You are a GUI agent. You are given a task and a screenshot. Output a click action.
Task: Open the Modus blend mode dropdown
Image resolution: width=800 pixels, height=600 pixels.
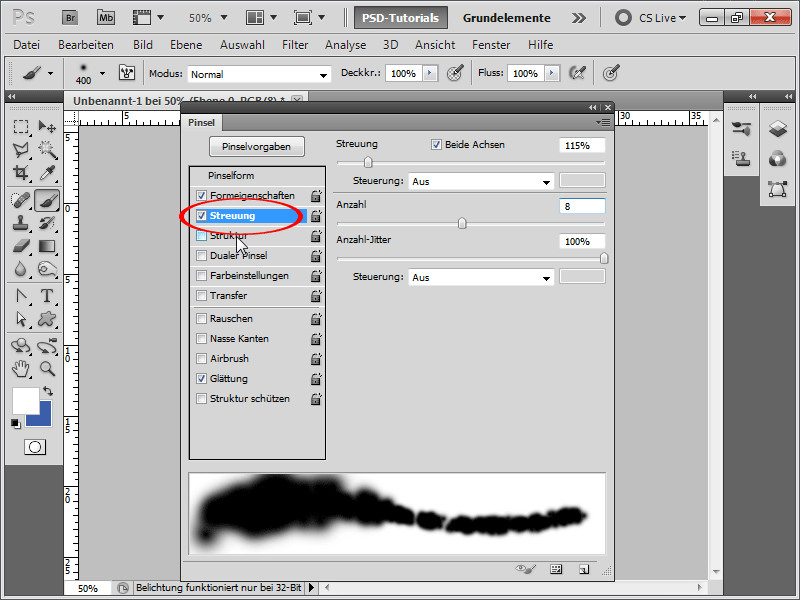259,74
